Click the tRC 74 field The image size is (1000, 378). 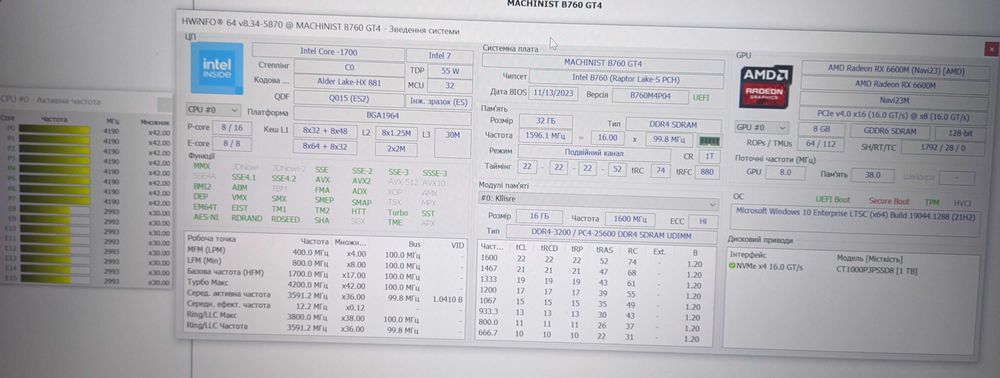[661, 171]
